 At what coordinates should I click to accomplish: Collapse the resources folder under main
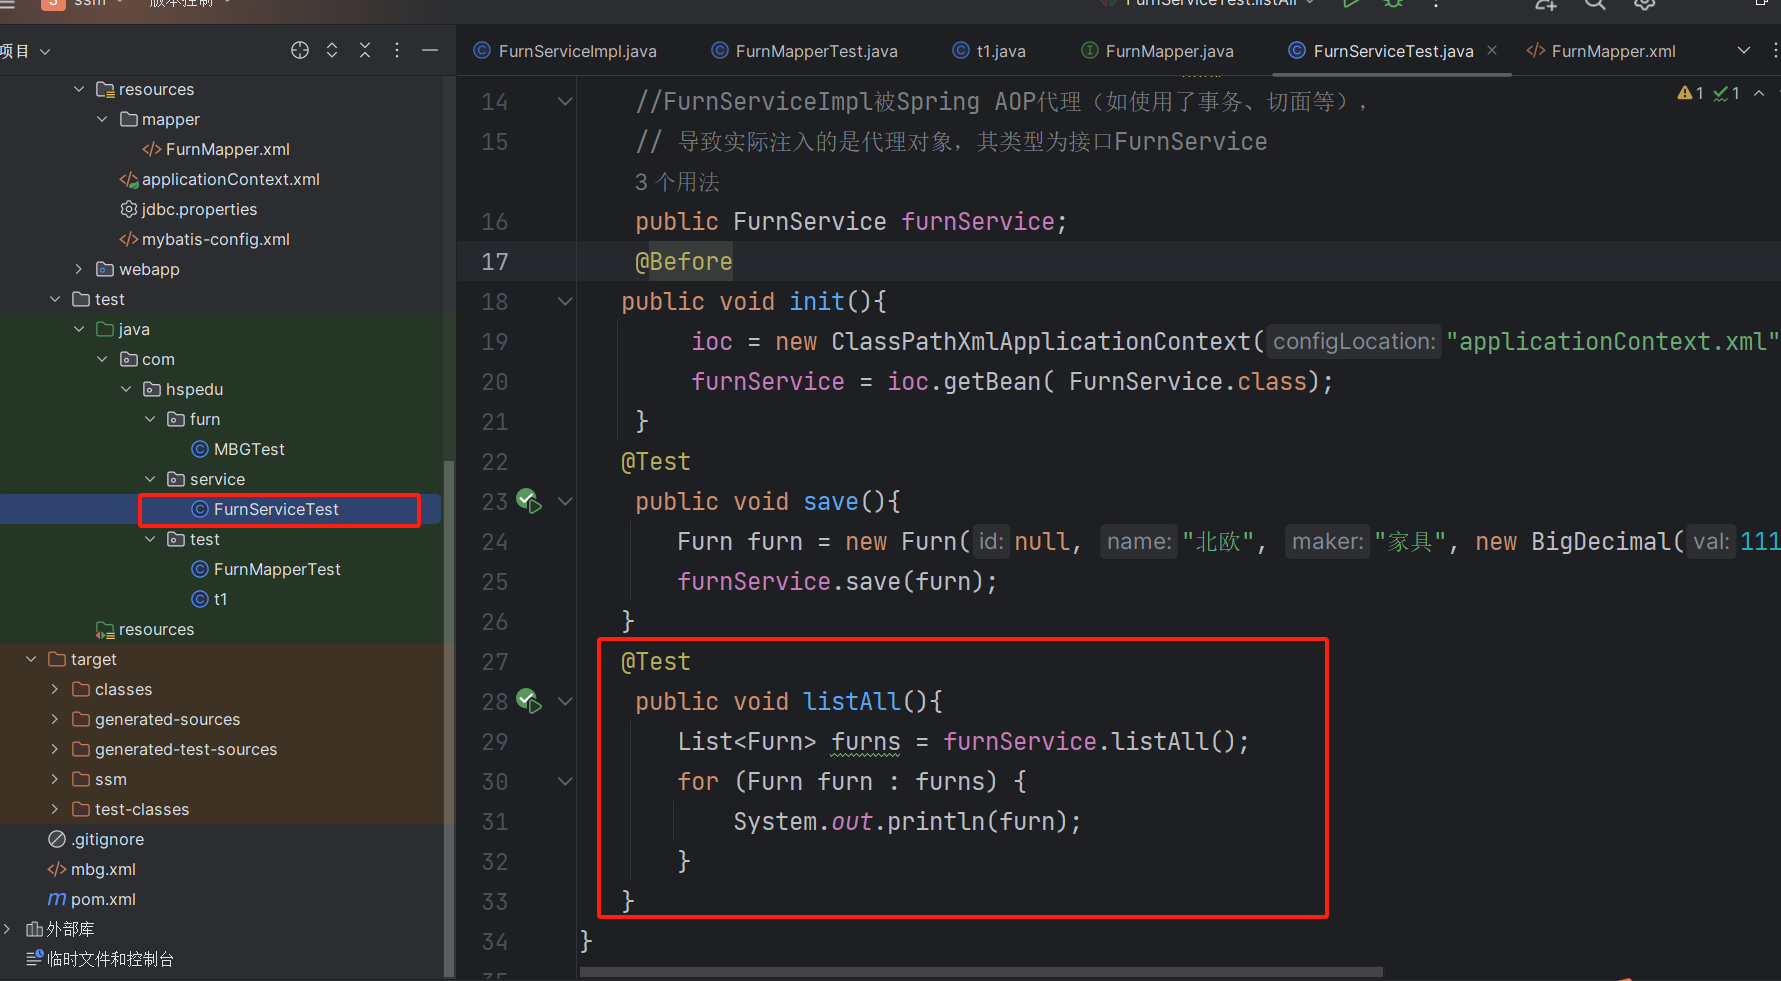click(79, 89)
